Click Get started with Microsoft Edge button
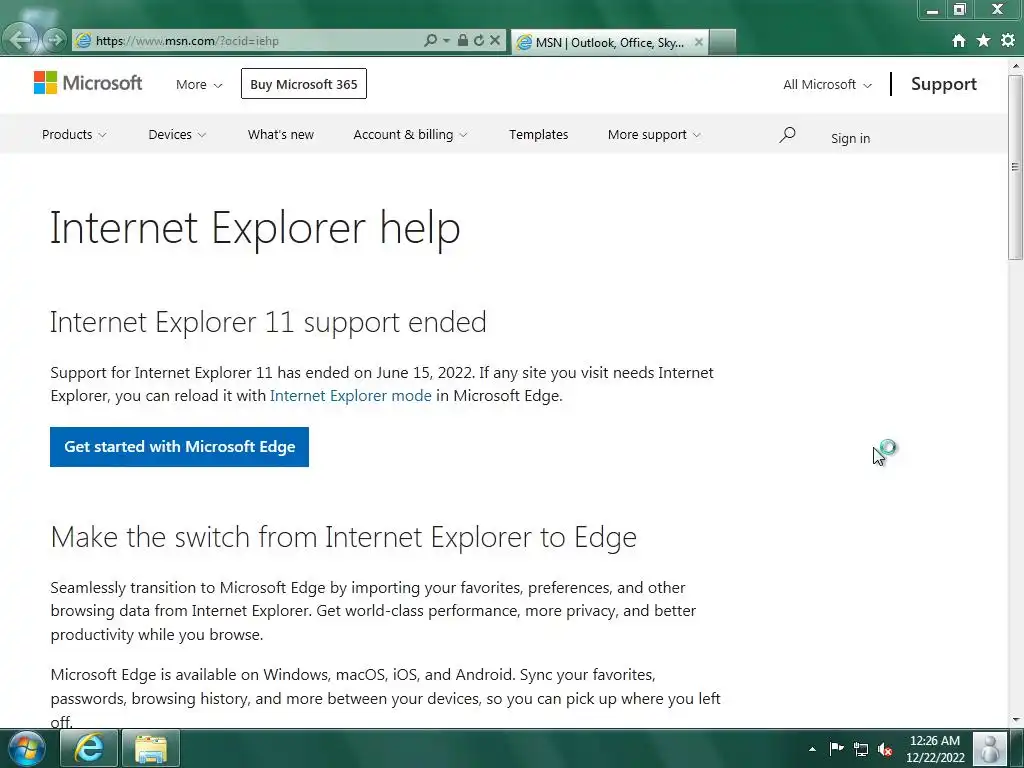The height and width of the screenshot is (768, 1024). point(180,447)
